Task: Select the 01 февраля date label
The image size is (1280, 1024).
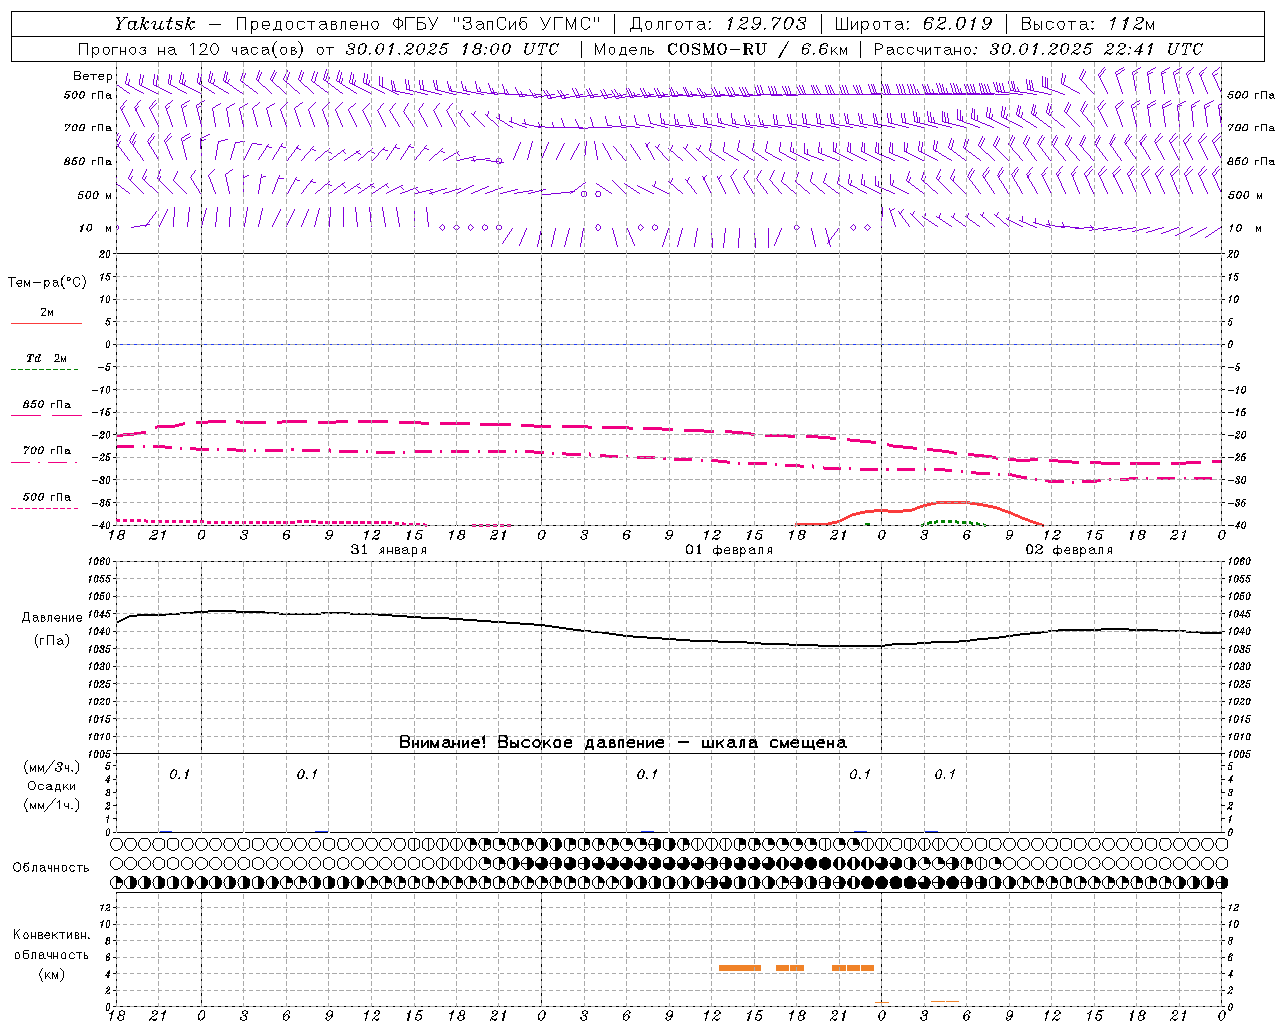Action: (x=729, y=550)
